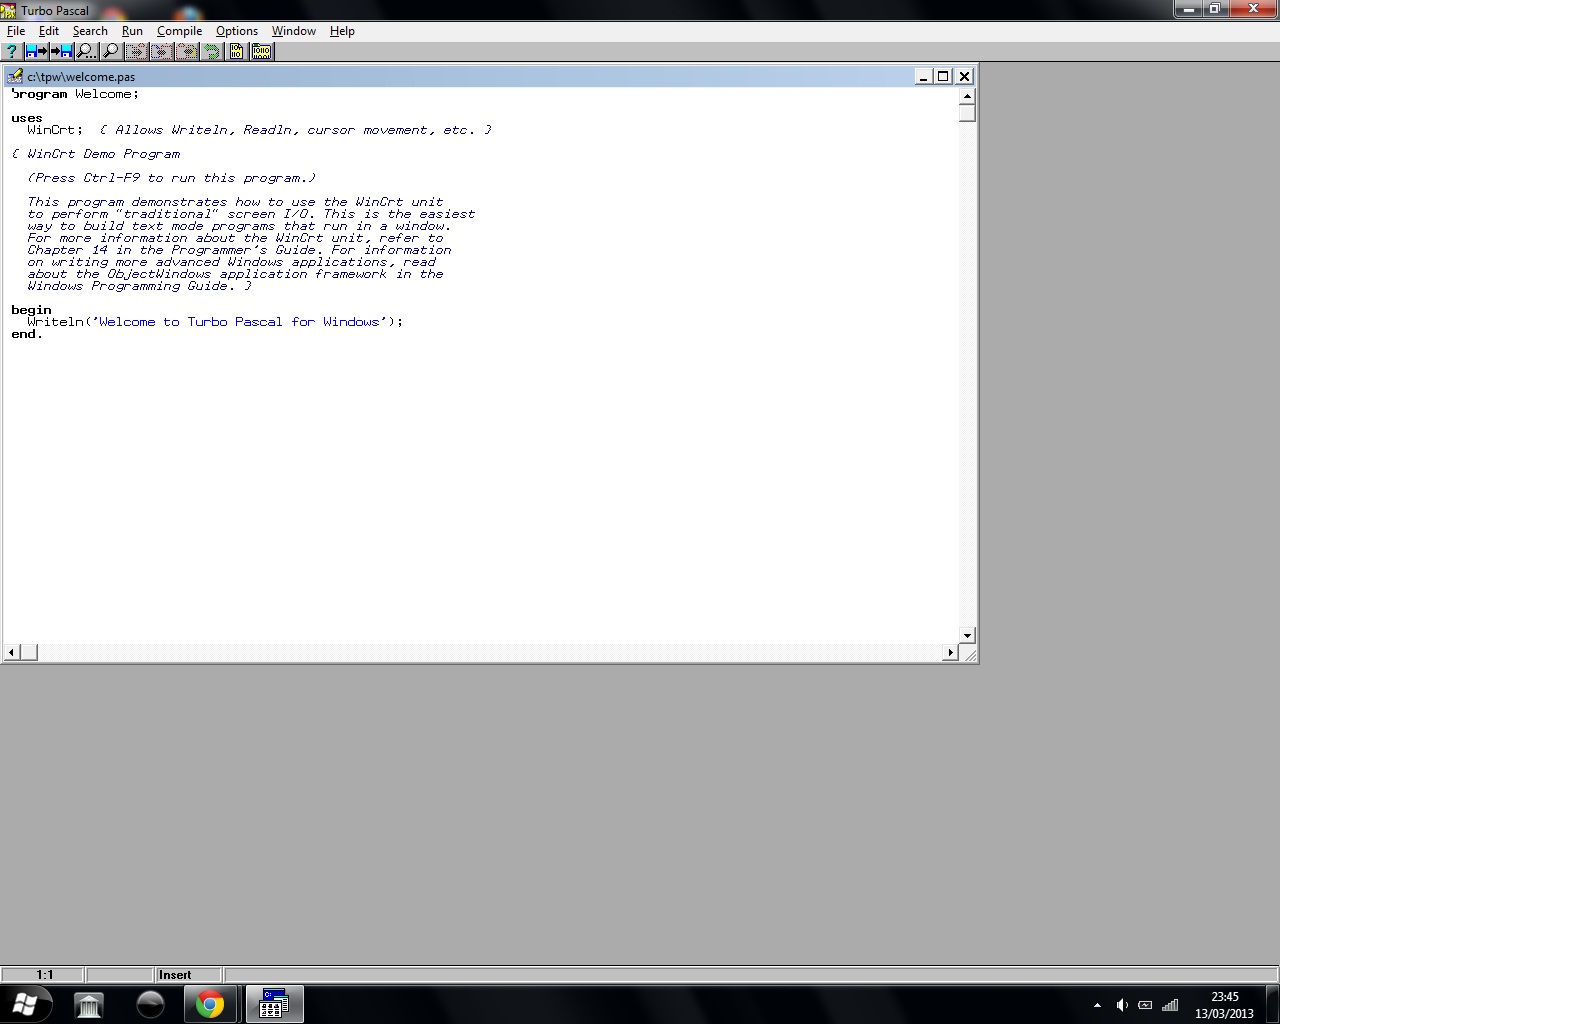1596x1024 pixels.
Task: Maximize the welcome.pas editor window
Action: 943,76
